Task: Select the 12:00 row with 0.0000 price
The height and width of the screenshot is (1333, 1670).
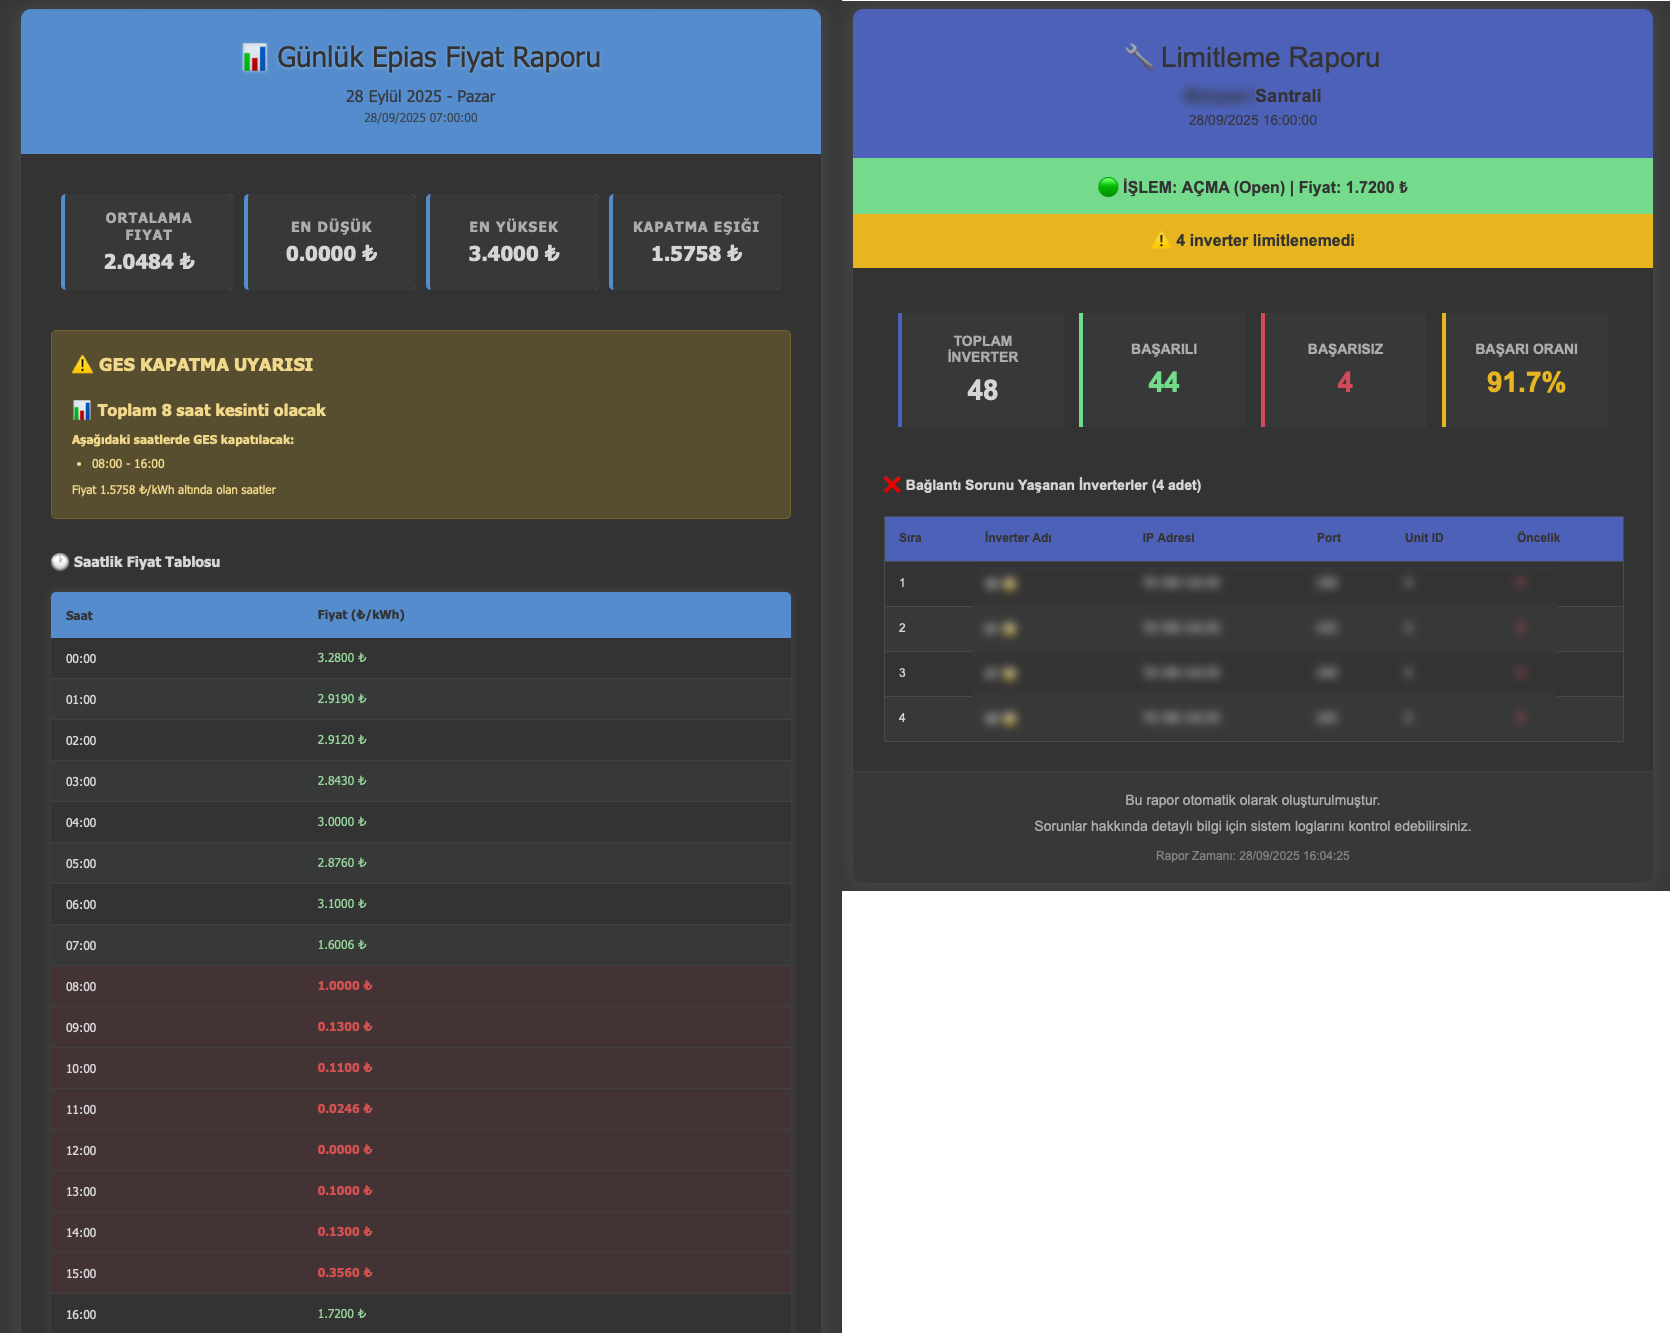Action: [x=420, y=1150]
